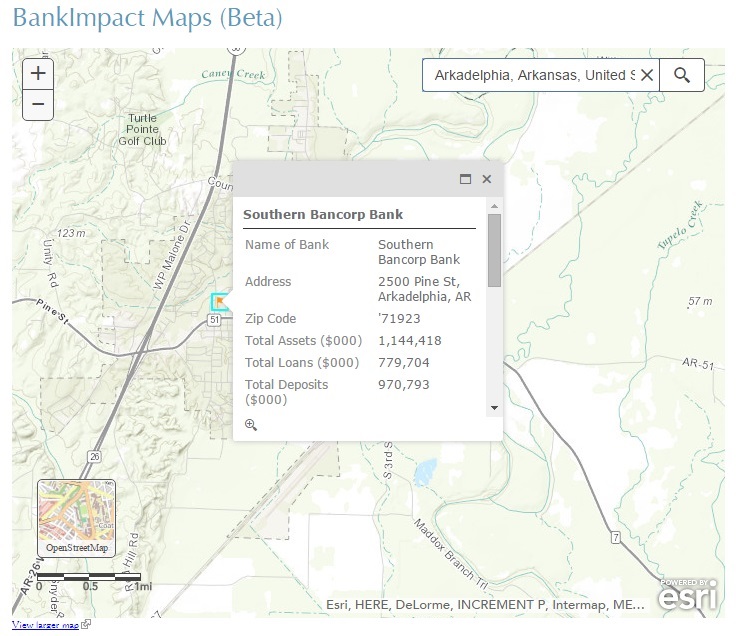Click the WP Malone Dr label
Image resolution: width=736 pixels, height=636 pixels.
(x=172, y=254)
